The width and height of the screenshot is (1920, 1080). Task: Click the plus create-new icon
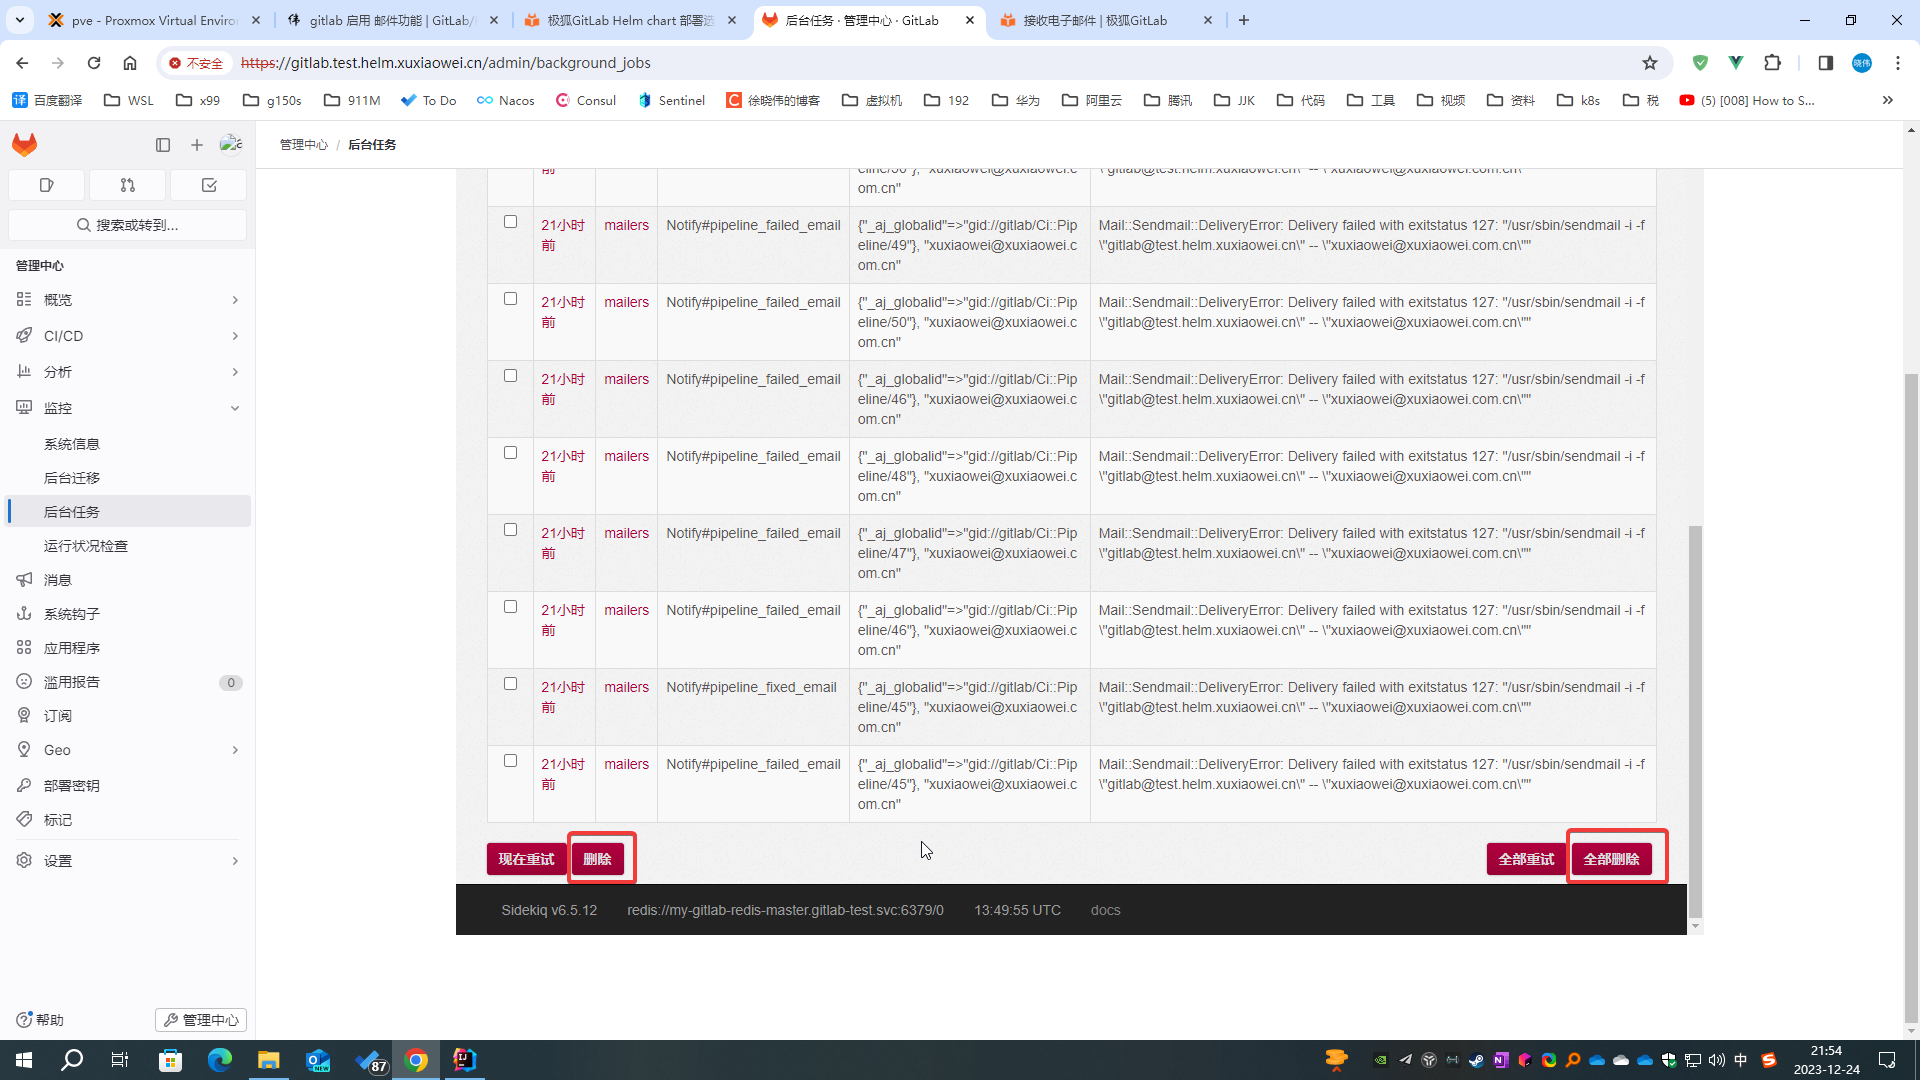197,145
